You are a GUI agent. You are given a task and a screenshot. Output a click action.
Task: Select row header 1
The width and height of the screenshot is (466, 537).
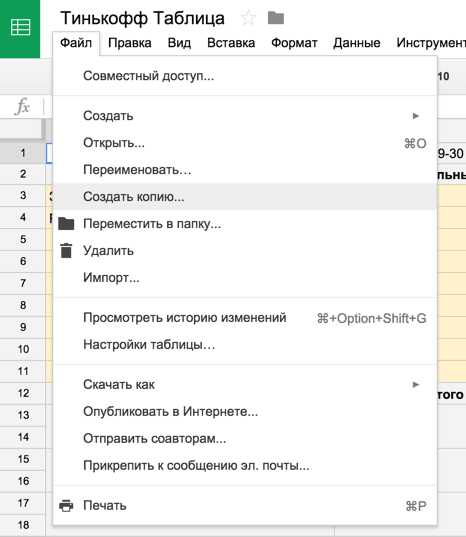coord(23,153)
